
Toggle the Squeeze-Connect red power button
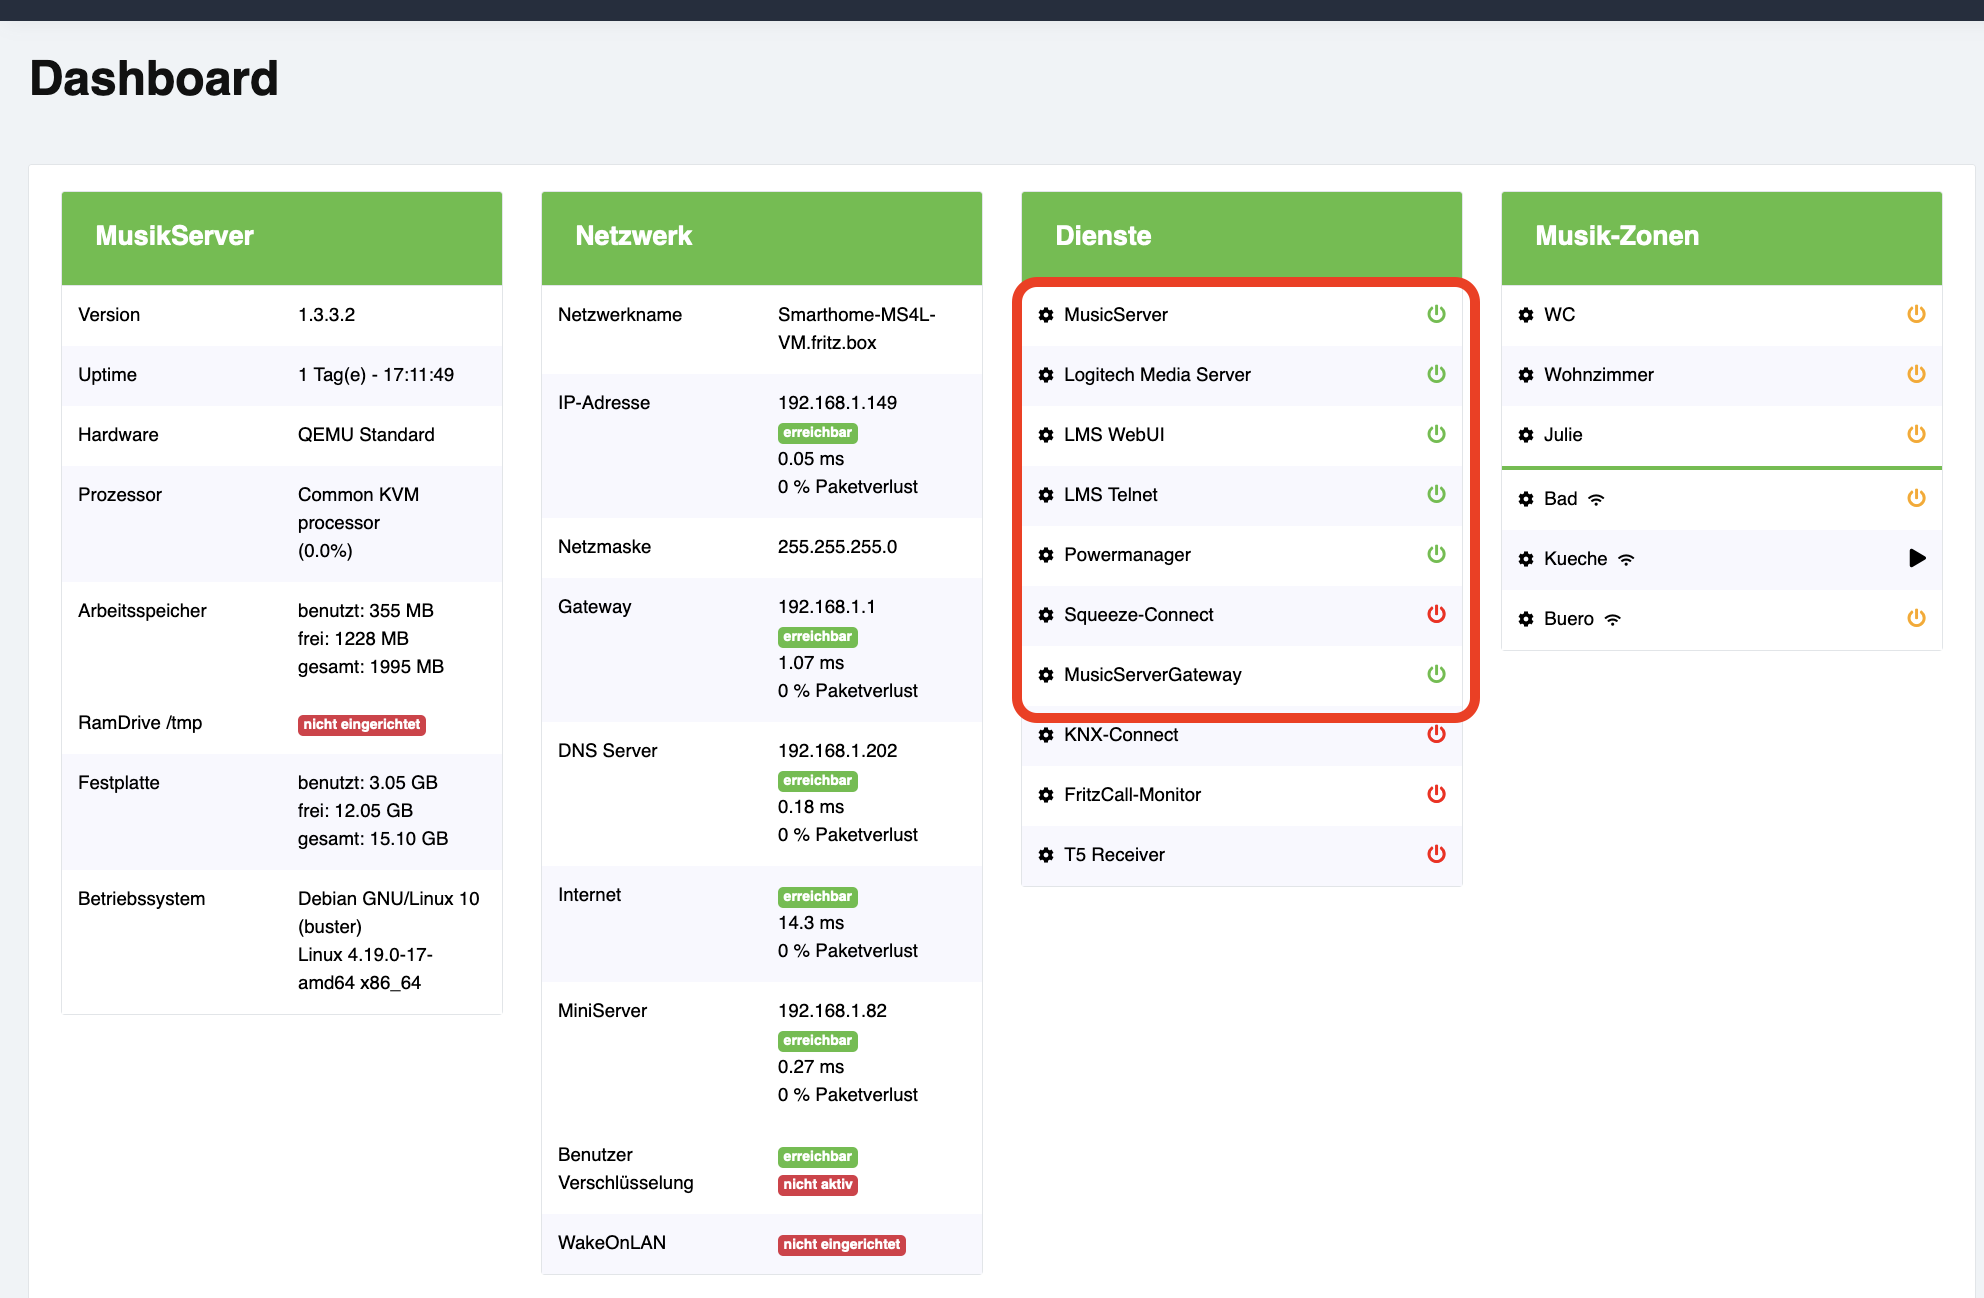click(1436, 614)
